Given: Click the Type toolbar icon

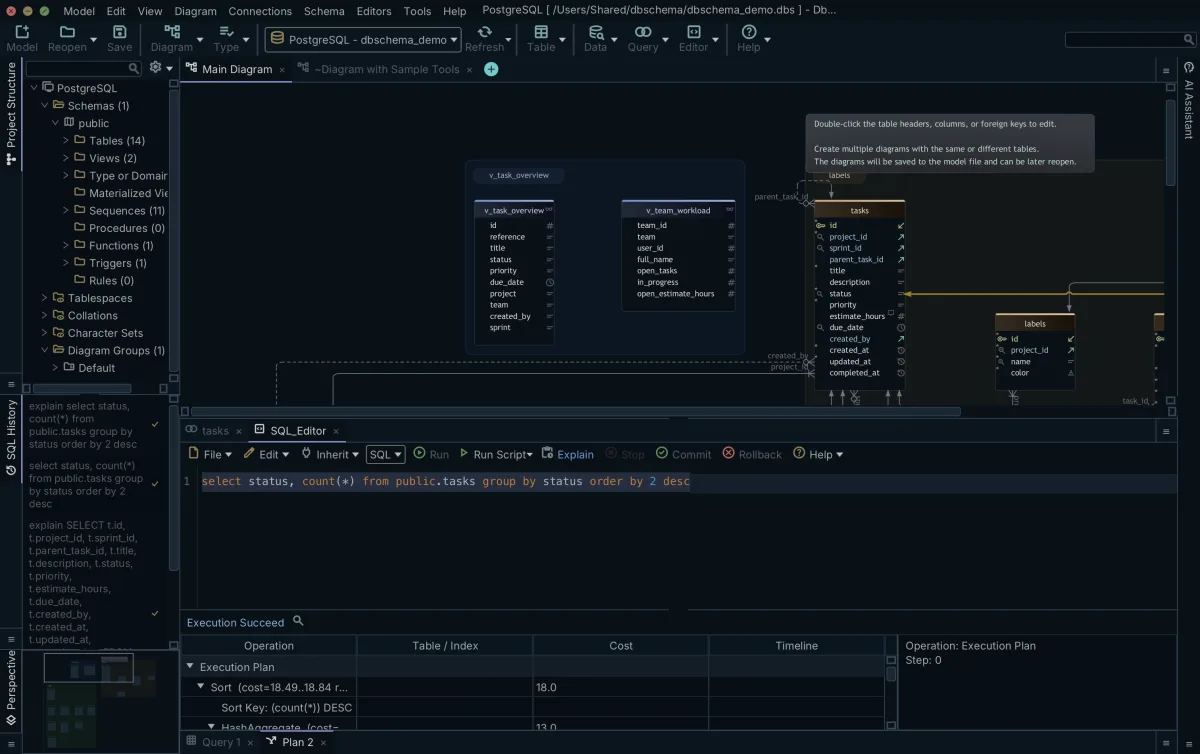Looking at the screenshot, I should point(226,33).
